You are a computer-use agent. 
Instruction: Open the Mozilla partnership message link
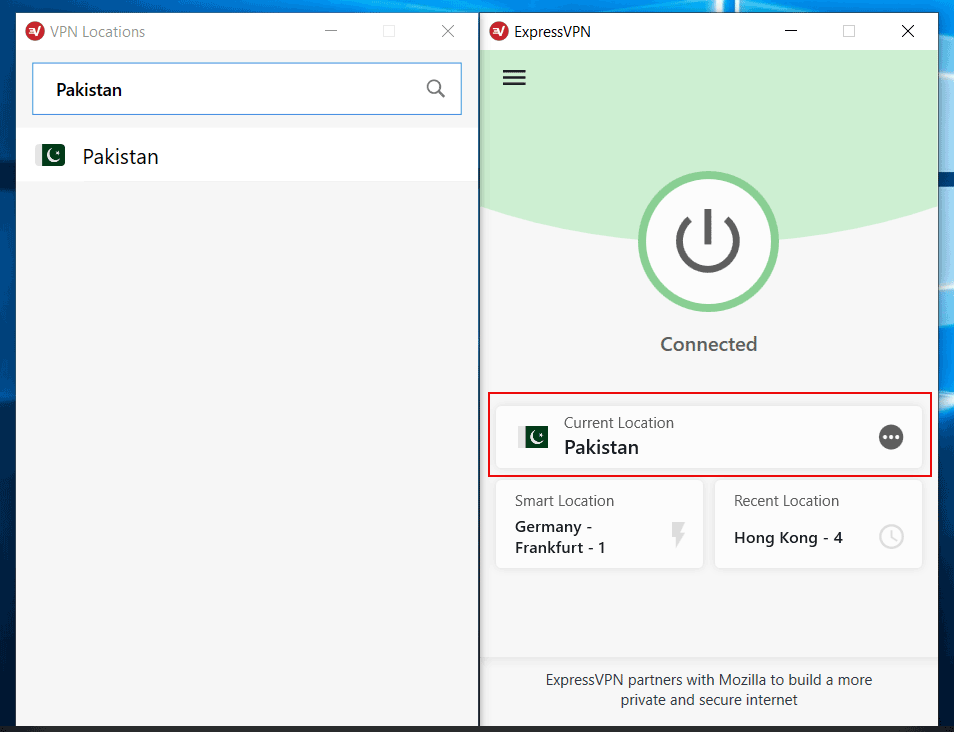(709, 689)
